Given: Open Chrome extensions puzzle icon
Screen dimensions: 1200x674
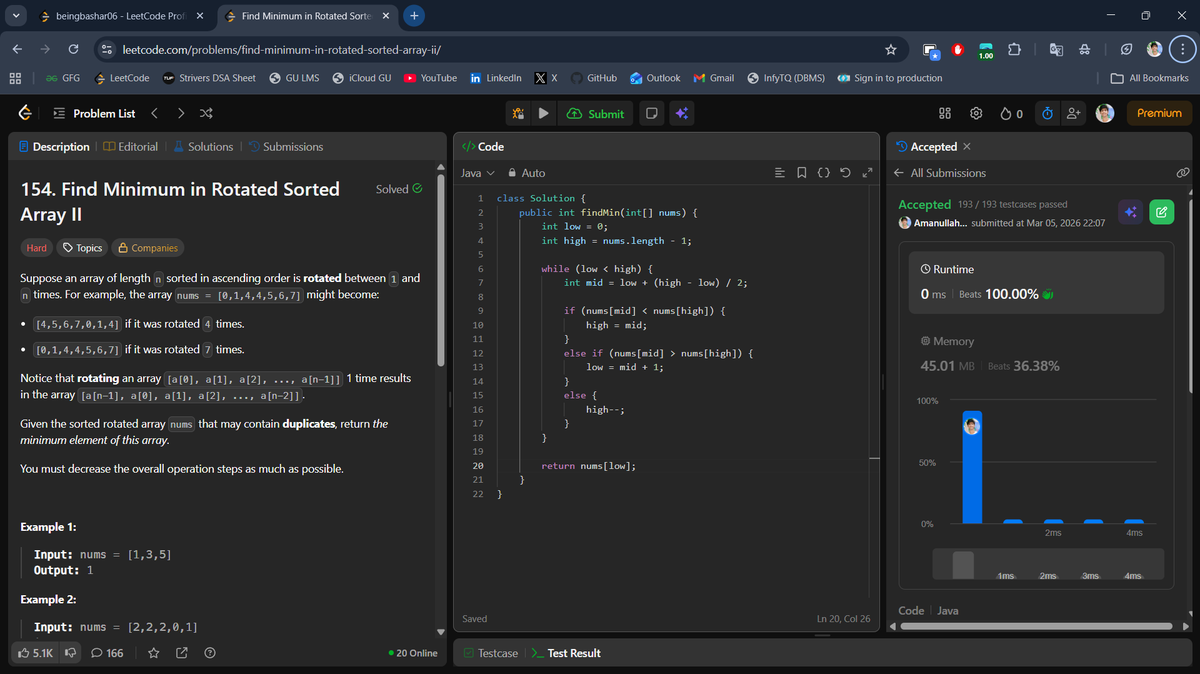Looking at the screenshot, I should point(1014,49).
